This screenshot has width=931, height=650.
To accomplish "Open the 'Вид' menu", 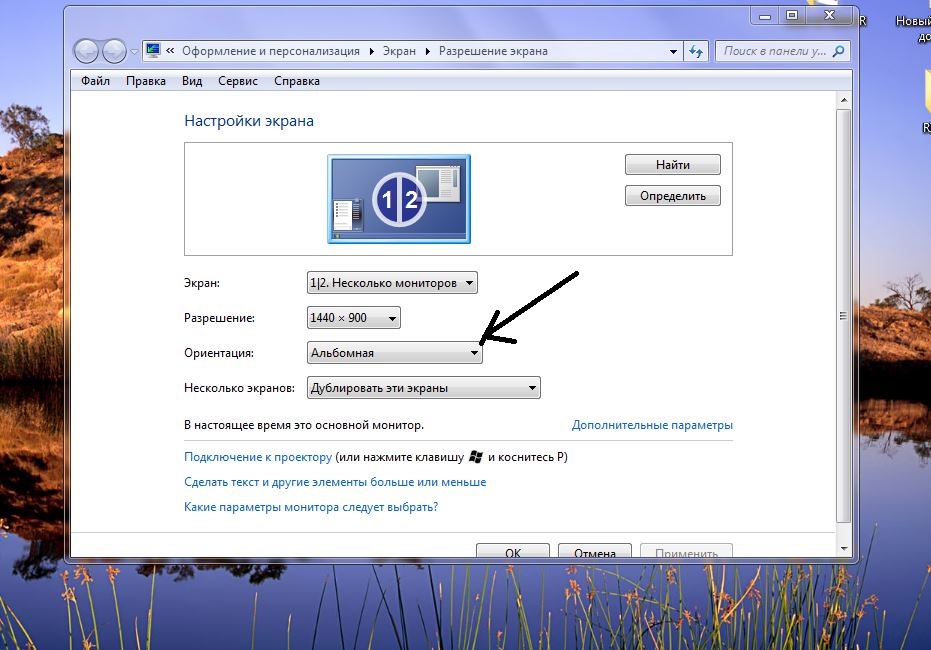I will coord(192,81).
